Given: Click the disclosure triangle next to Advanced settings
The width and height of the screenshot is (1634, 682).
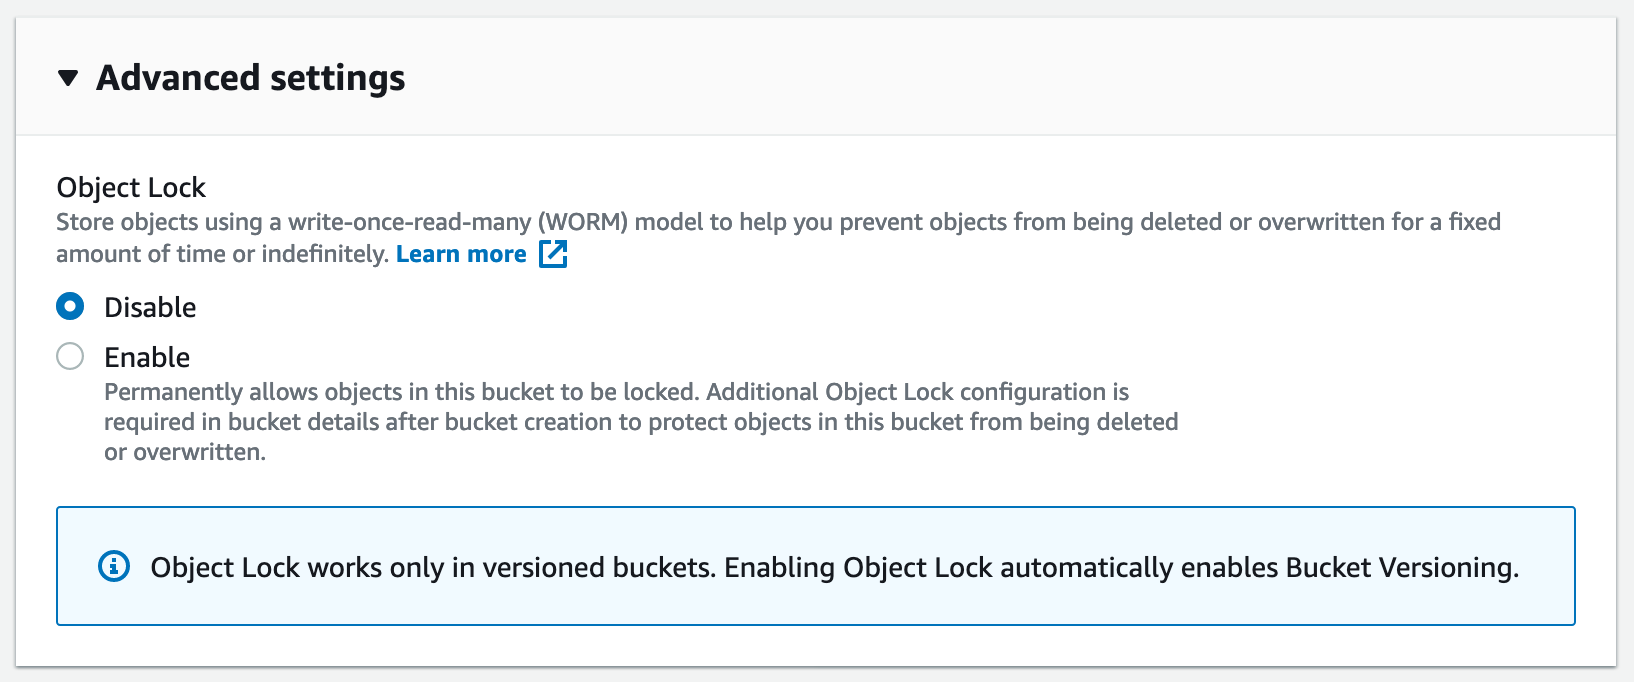Looking at the screenshot, I should pyautogui.click(x=66, y=76).
